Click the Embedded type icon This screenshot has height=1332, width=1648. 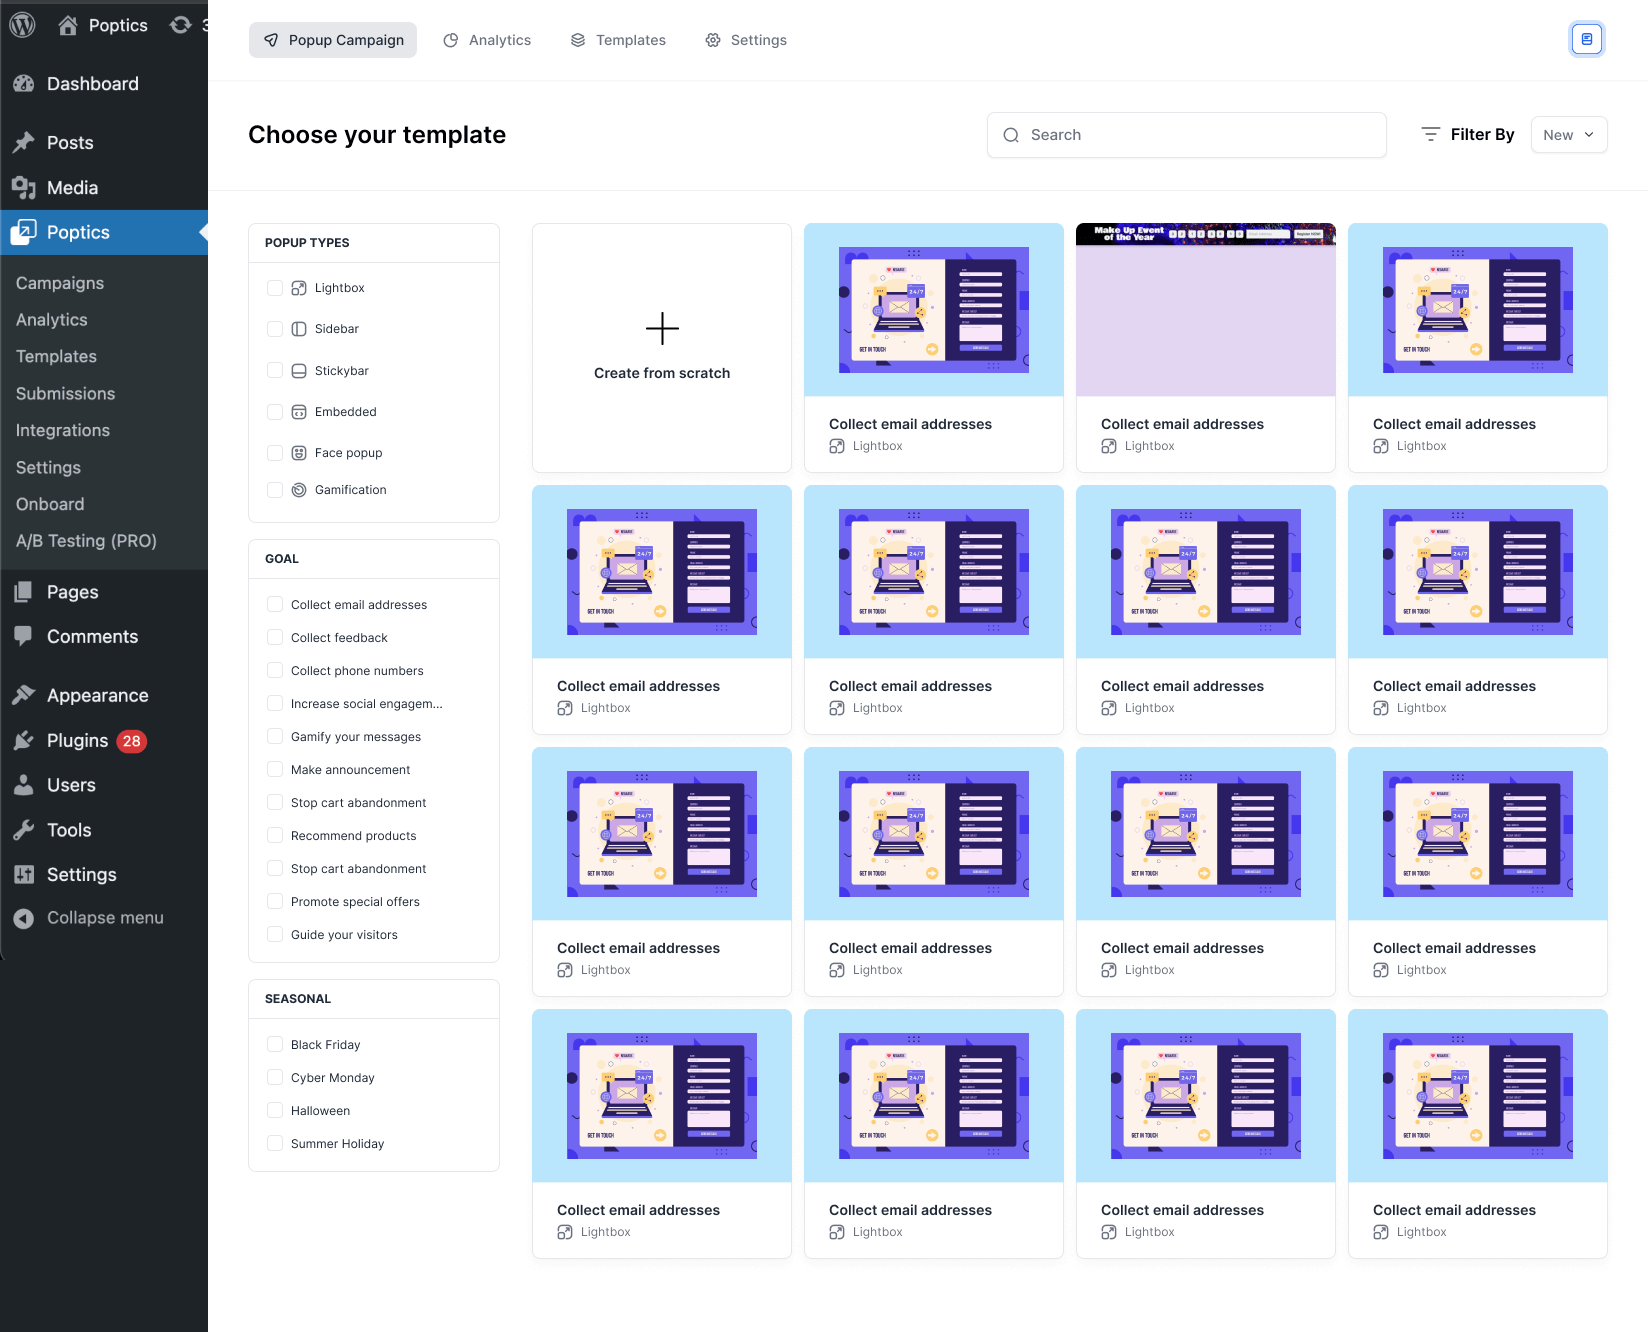pos(299,412)
